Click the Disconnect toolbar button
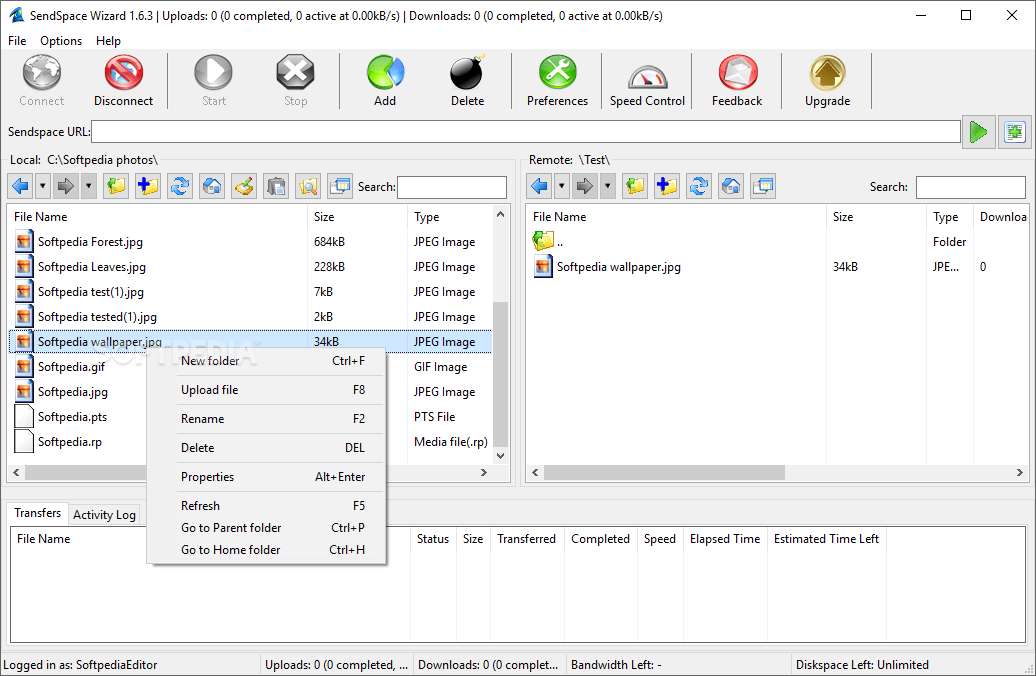1036x676 pixels. [x=124, y=81]
